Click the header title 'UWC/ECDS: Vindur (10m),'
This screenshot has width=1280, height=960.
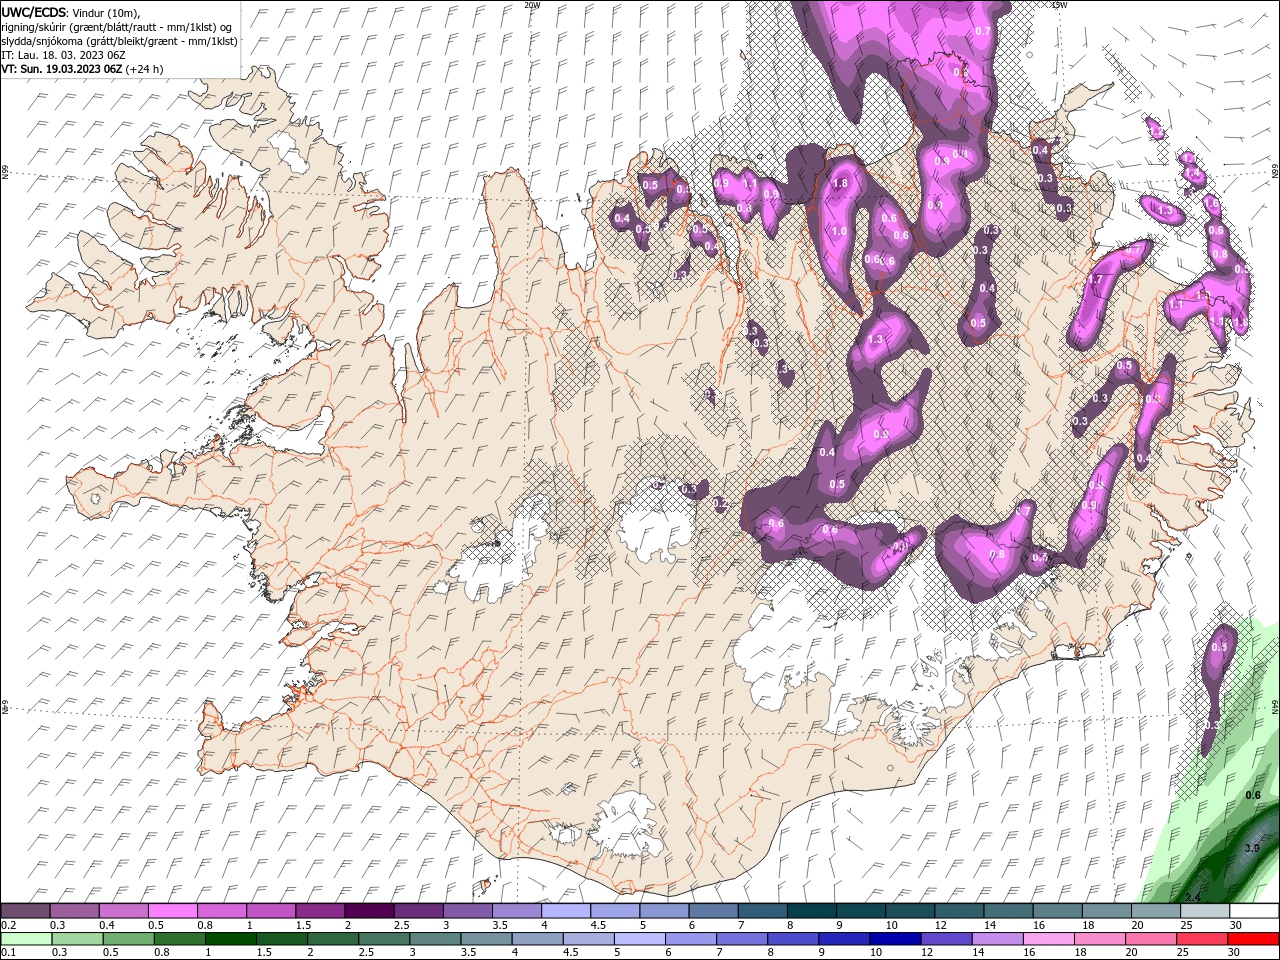point(72,12)
